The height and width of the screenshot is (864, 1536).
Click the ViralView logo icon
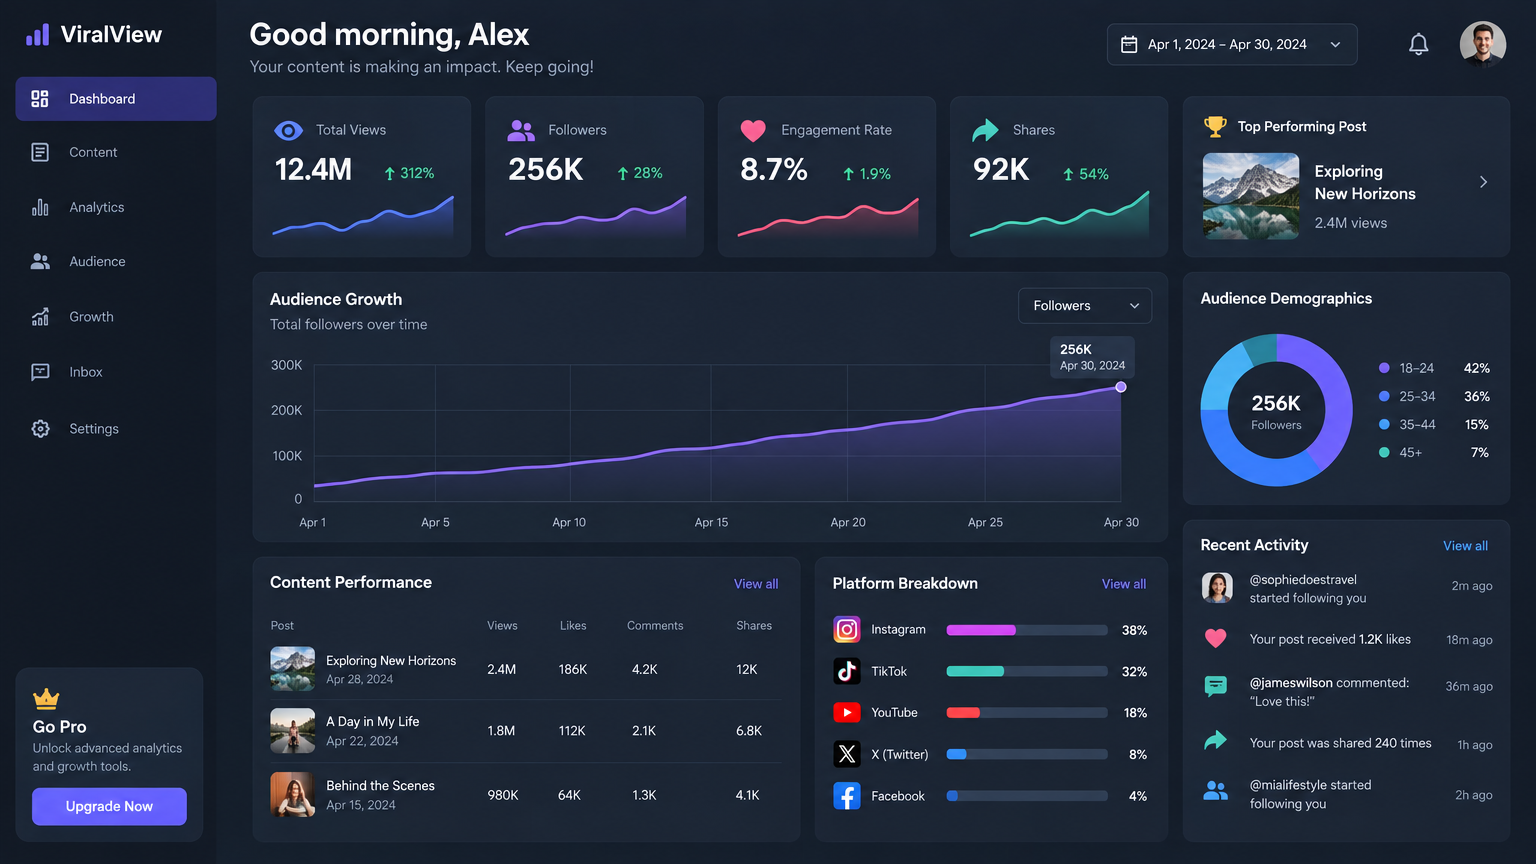click(38, 35)
